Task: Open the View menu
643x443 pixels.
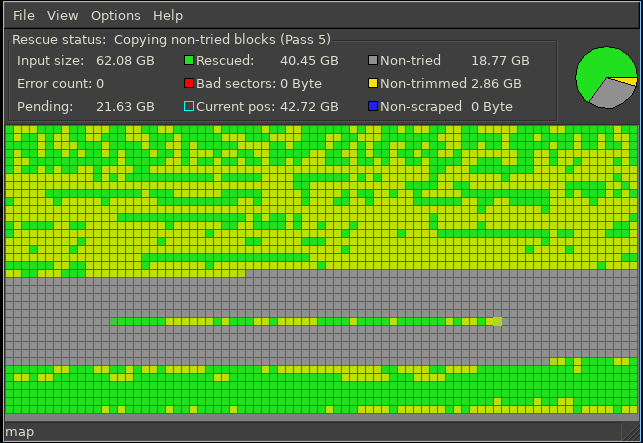Action: pos(62,15)
